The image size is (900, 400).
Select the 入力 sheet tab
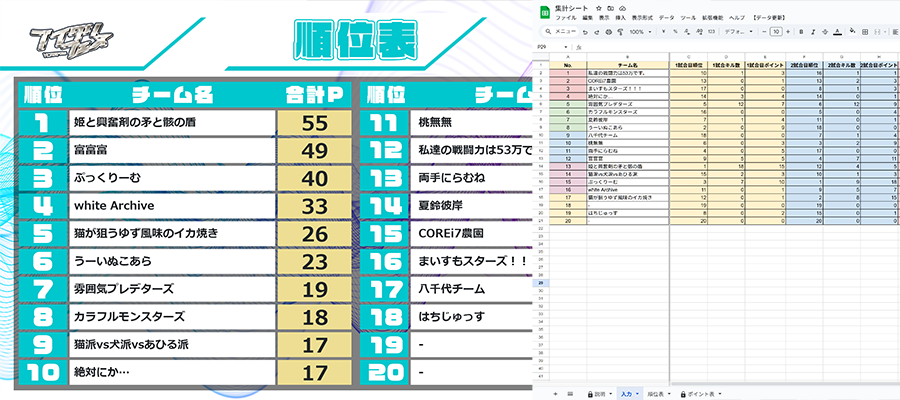pyautogui.click(x=626, y=394)
